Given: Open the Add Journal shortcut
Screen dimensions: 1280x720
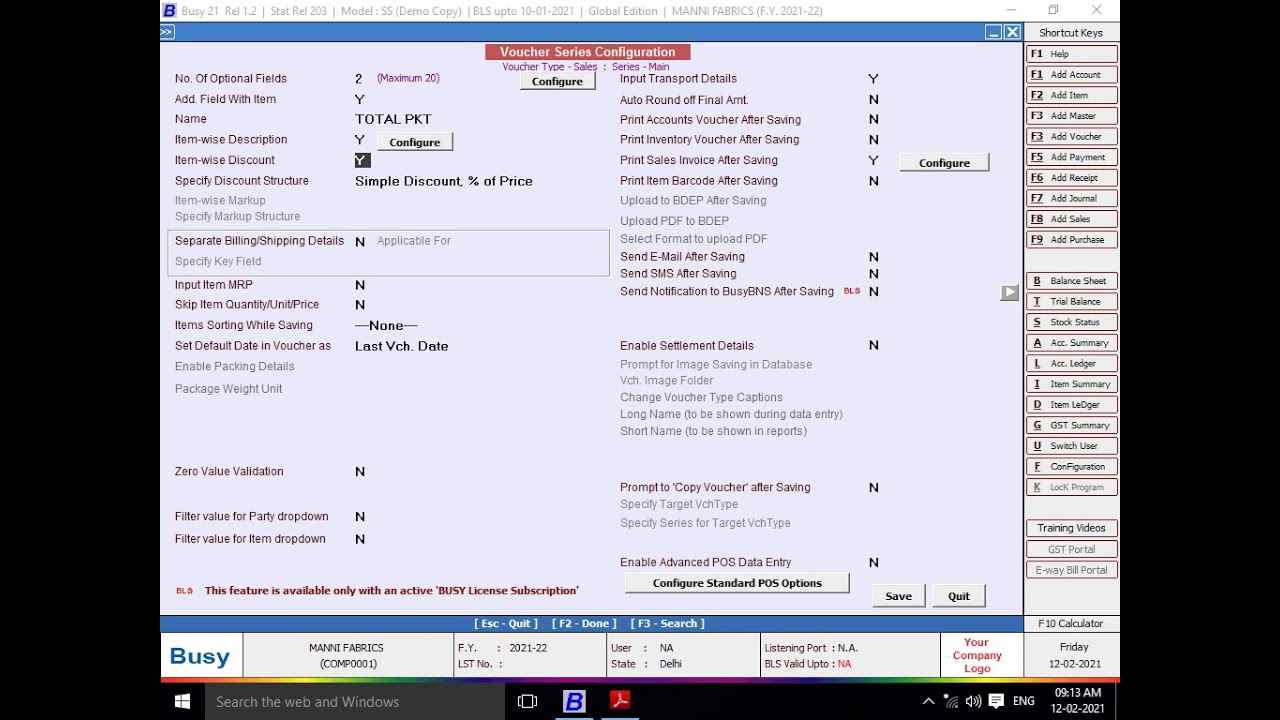Looking at the screenshot, I should coord(1071,198).
